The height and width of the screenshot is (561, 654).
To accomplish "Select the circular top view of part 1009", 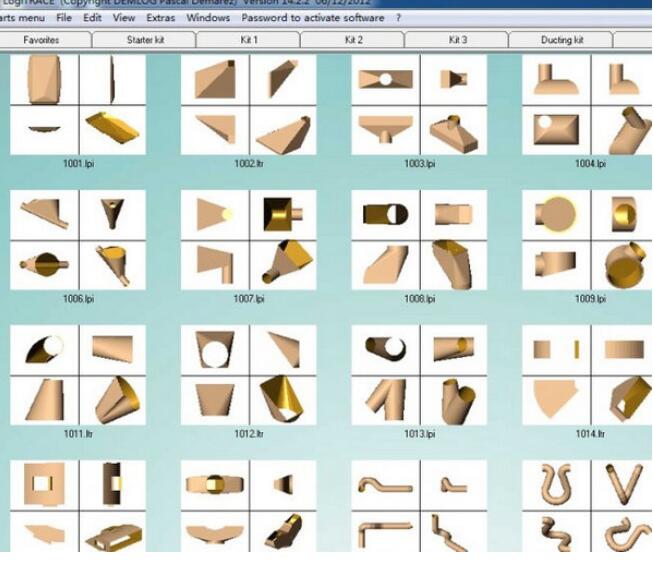I will 556,215.
